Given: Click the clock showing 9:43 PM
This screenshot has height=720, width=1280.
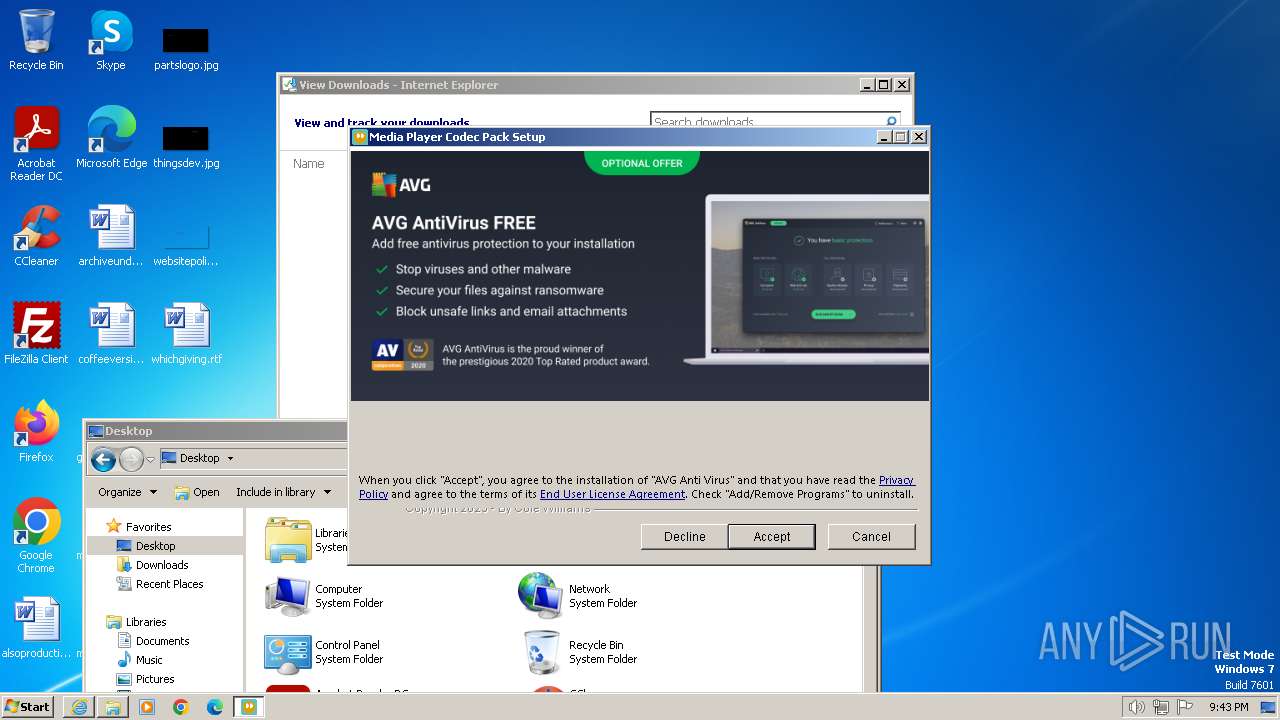Looking at the screenshot, I should point(1228,707).
